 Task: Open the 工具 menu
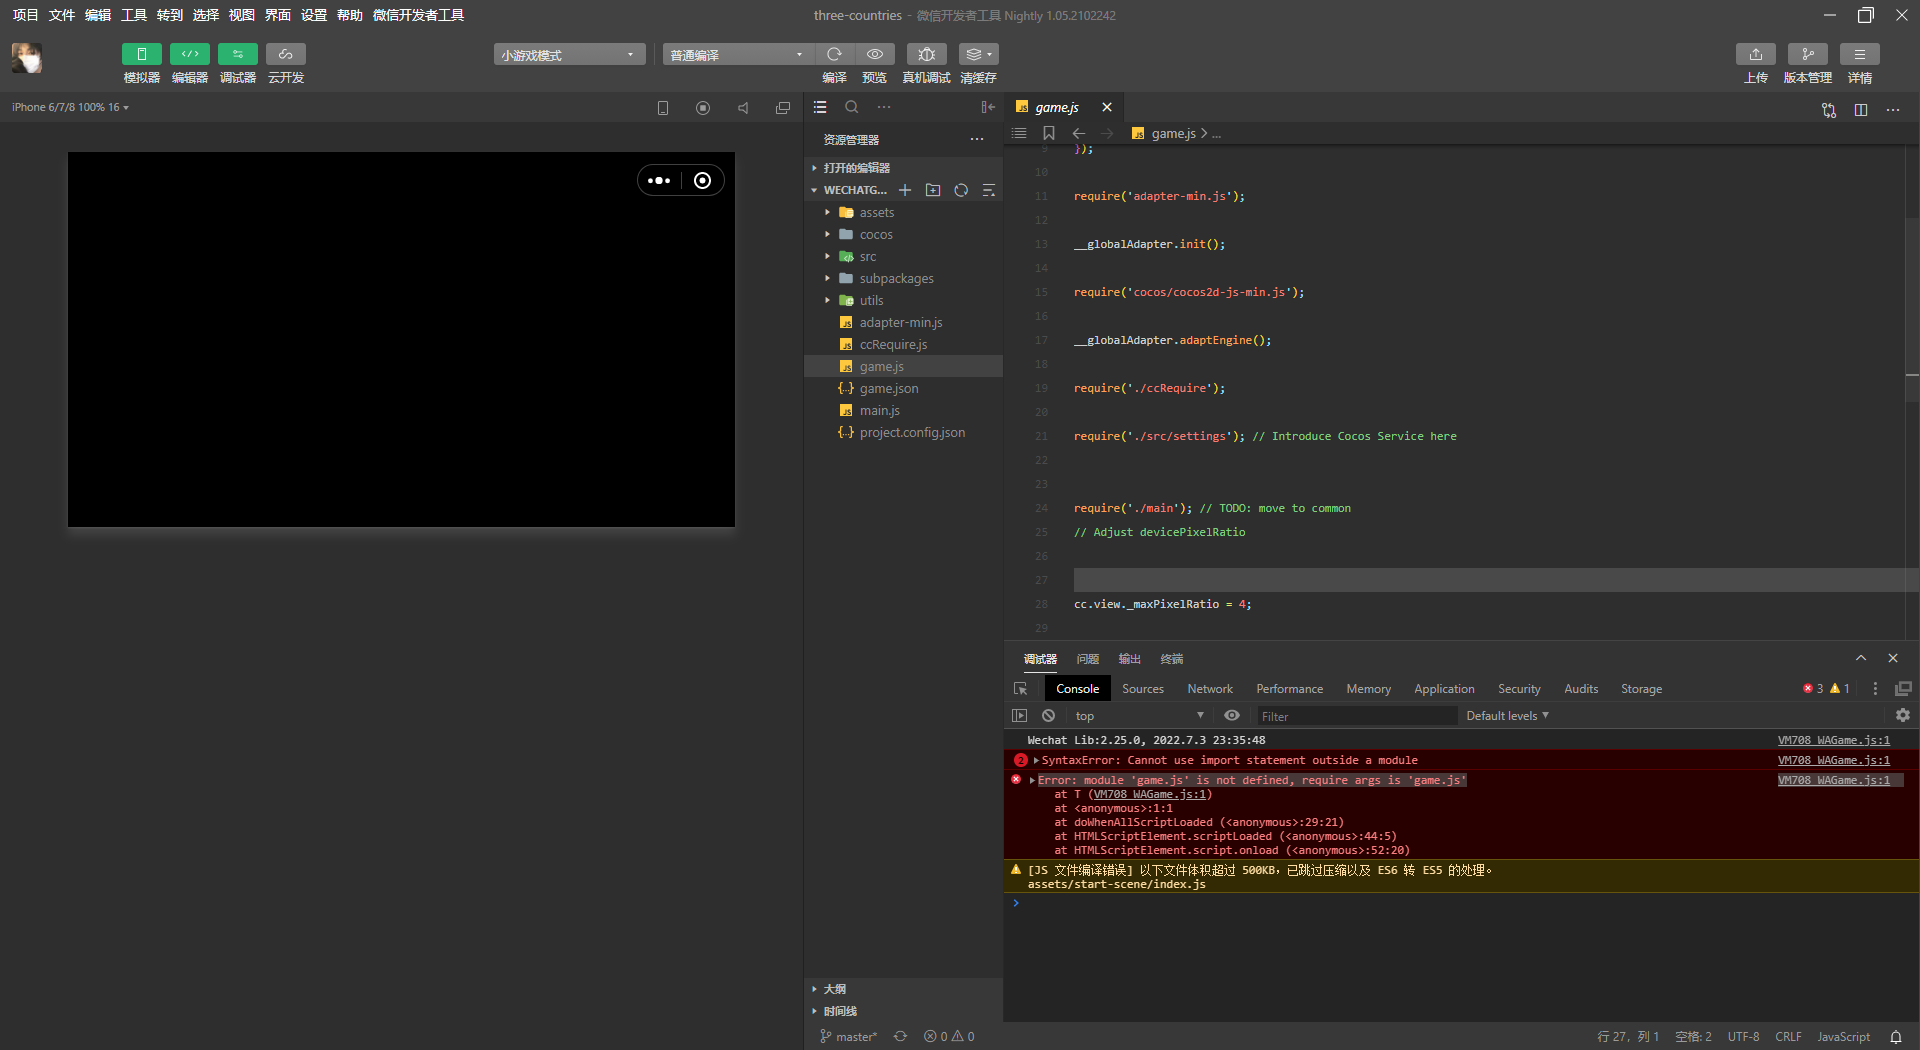[133, 15]
